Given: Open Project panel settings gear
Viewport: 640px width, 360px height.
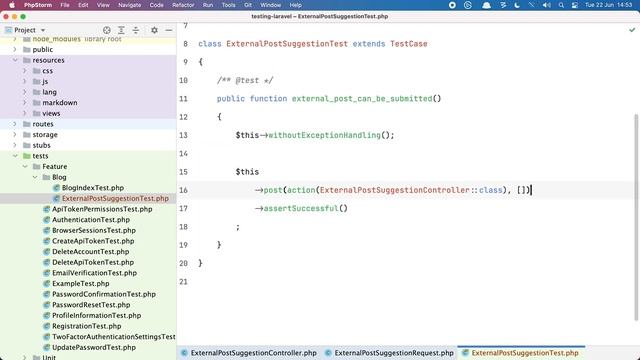Looking at the screenshot, I should [154, 30].
